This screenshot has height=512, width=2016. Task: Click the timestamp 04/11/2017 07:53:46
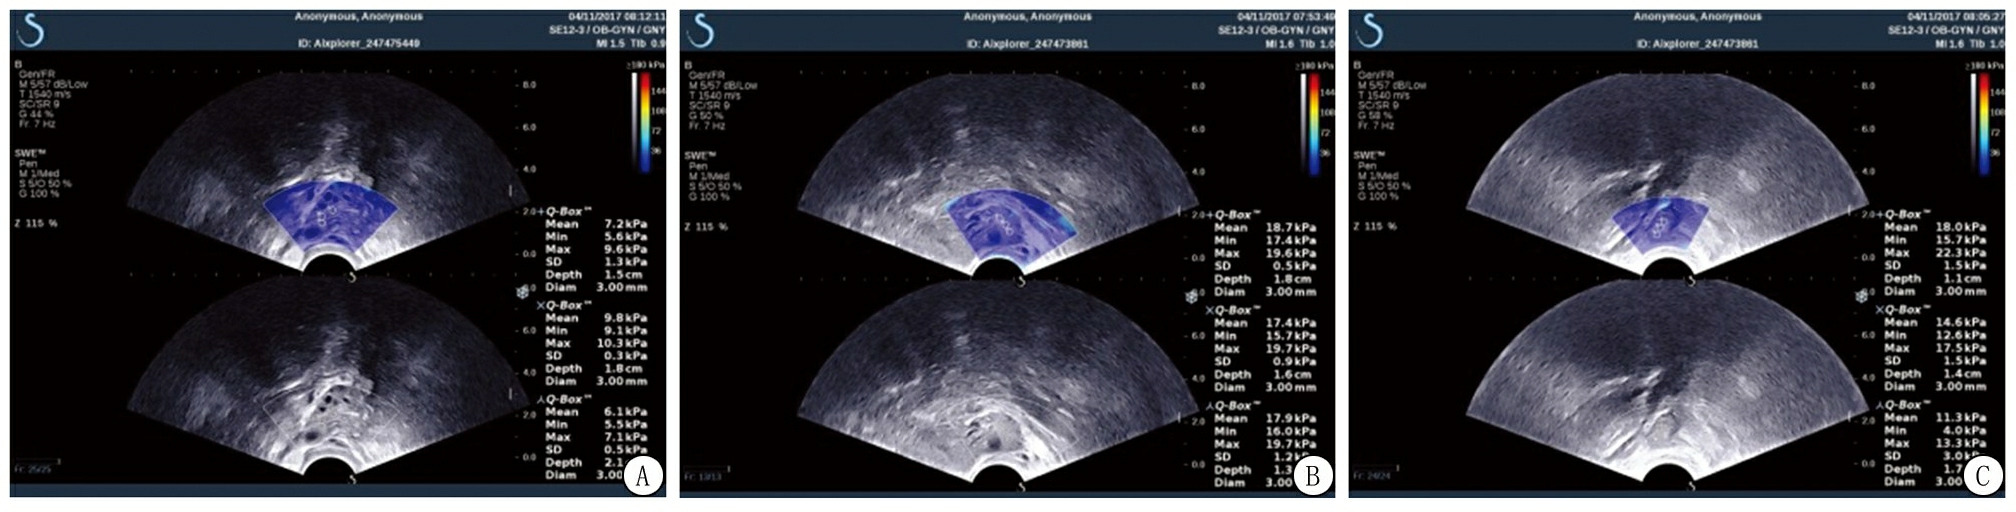1286,17
